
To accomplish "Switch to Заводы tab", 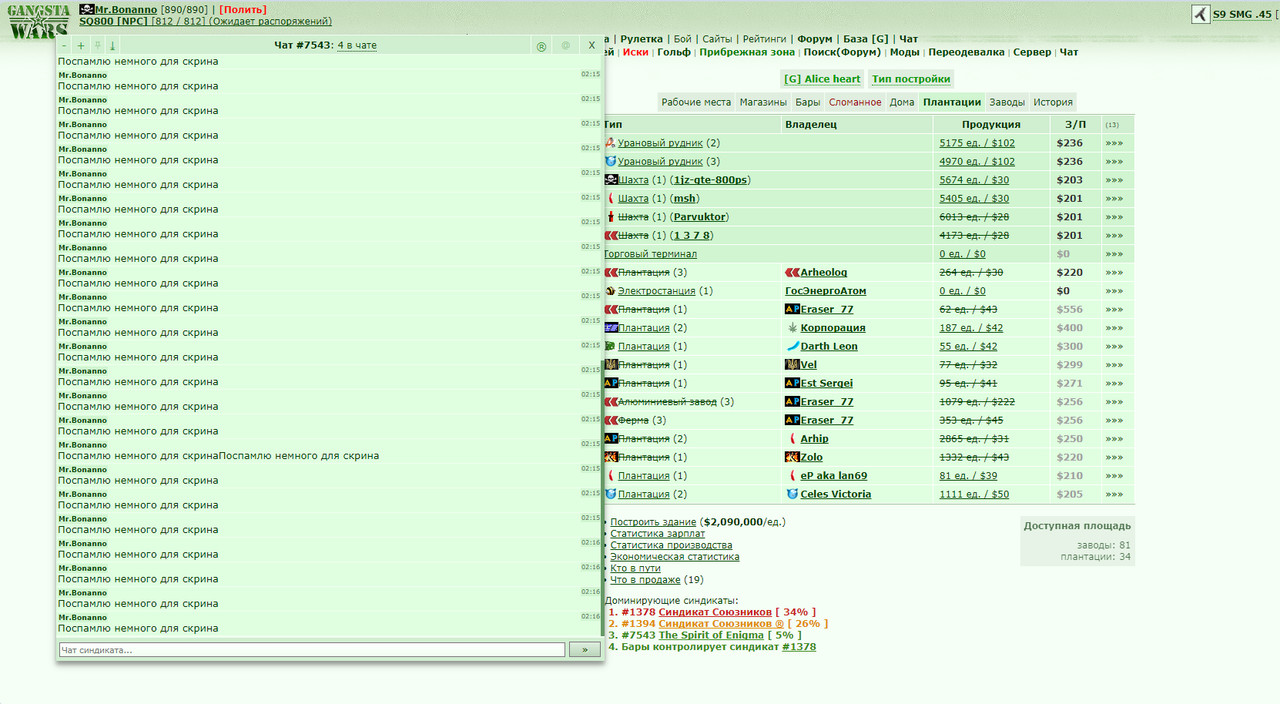I will (x=1007, y=102).
